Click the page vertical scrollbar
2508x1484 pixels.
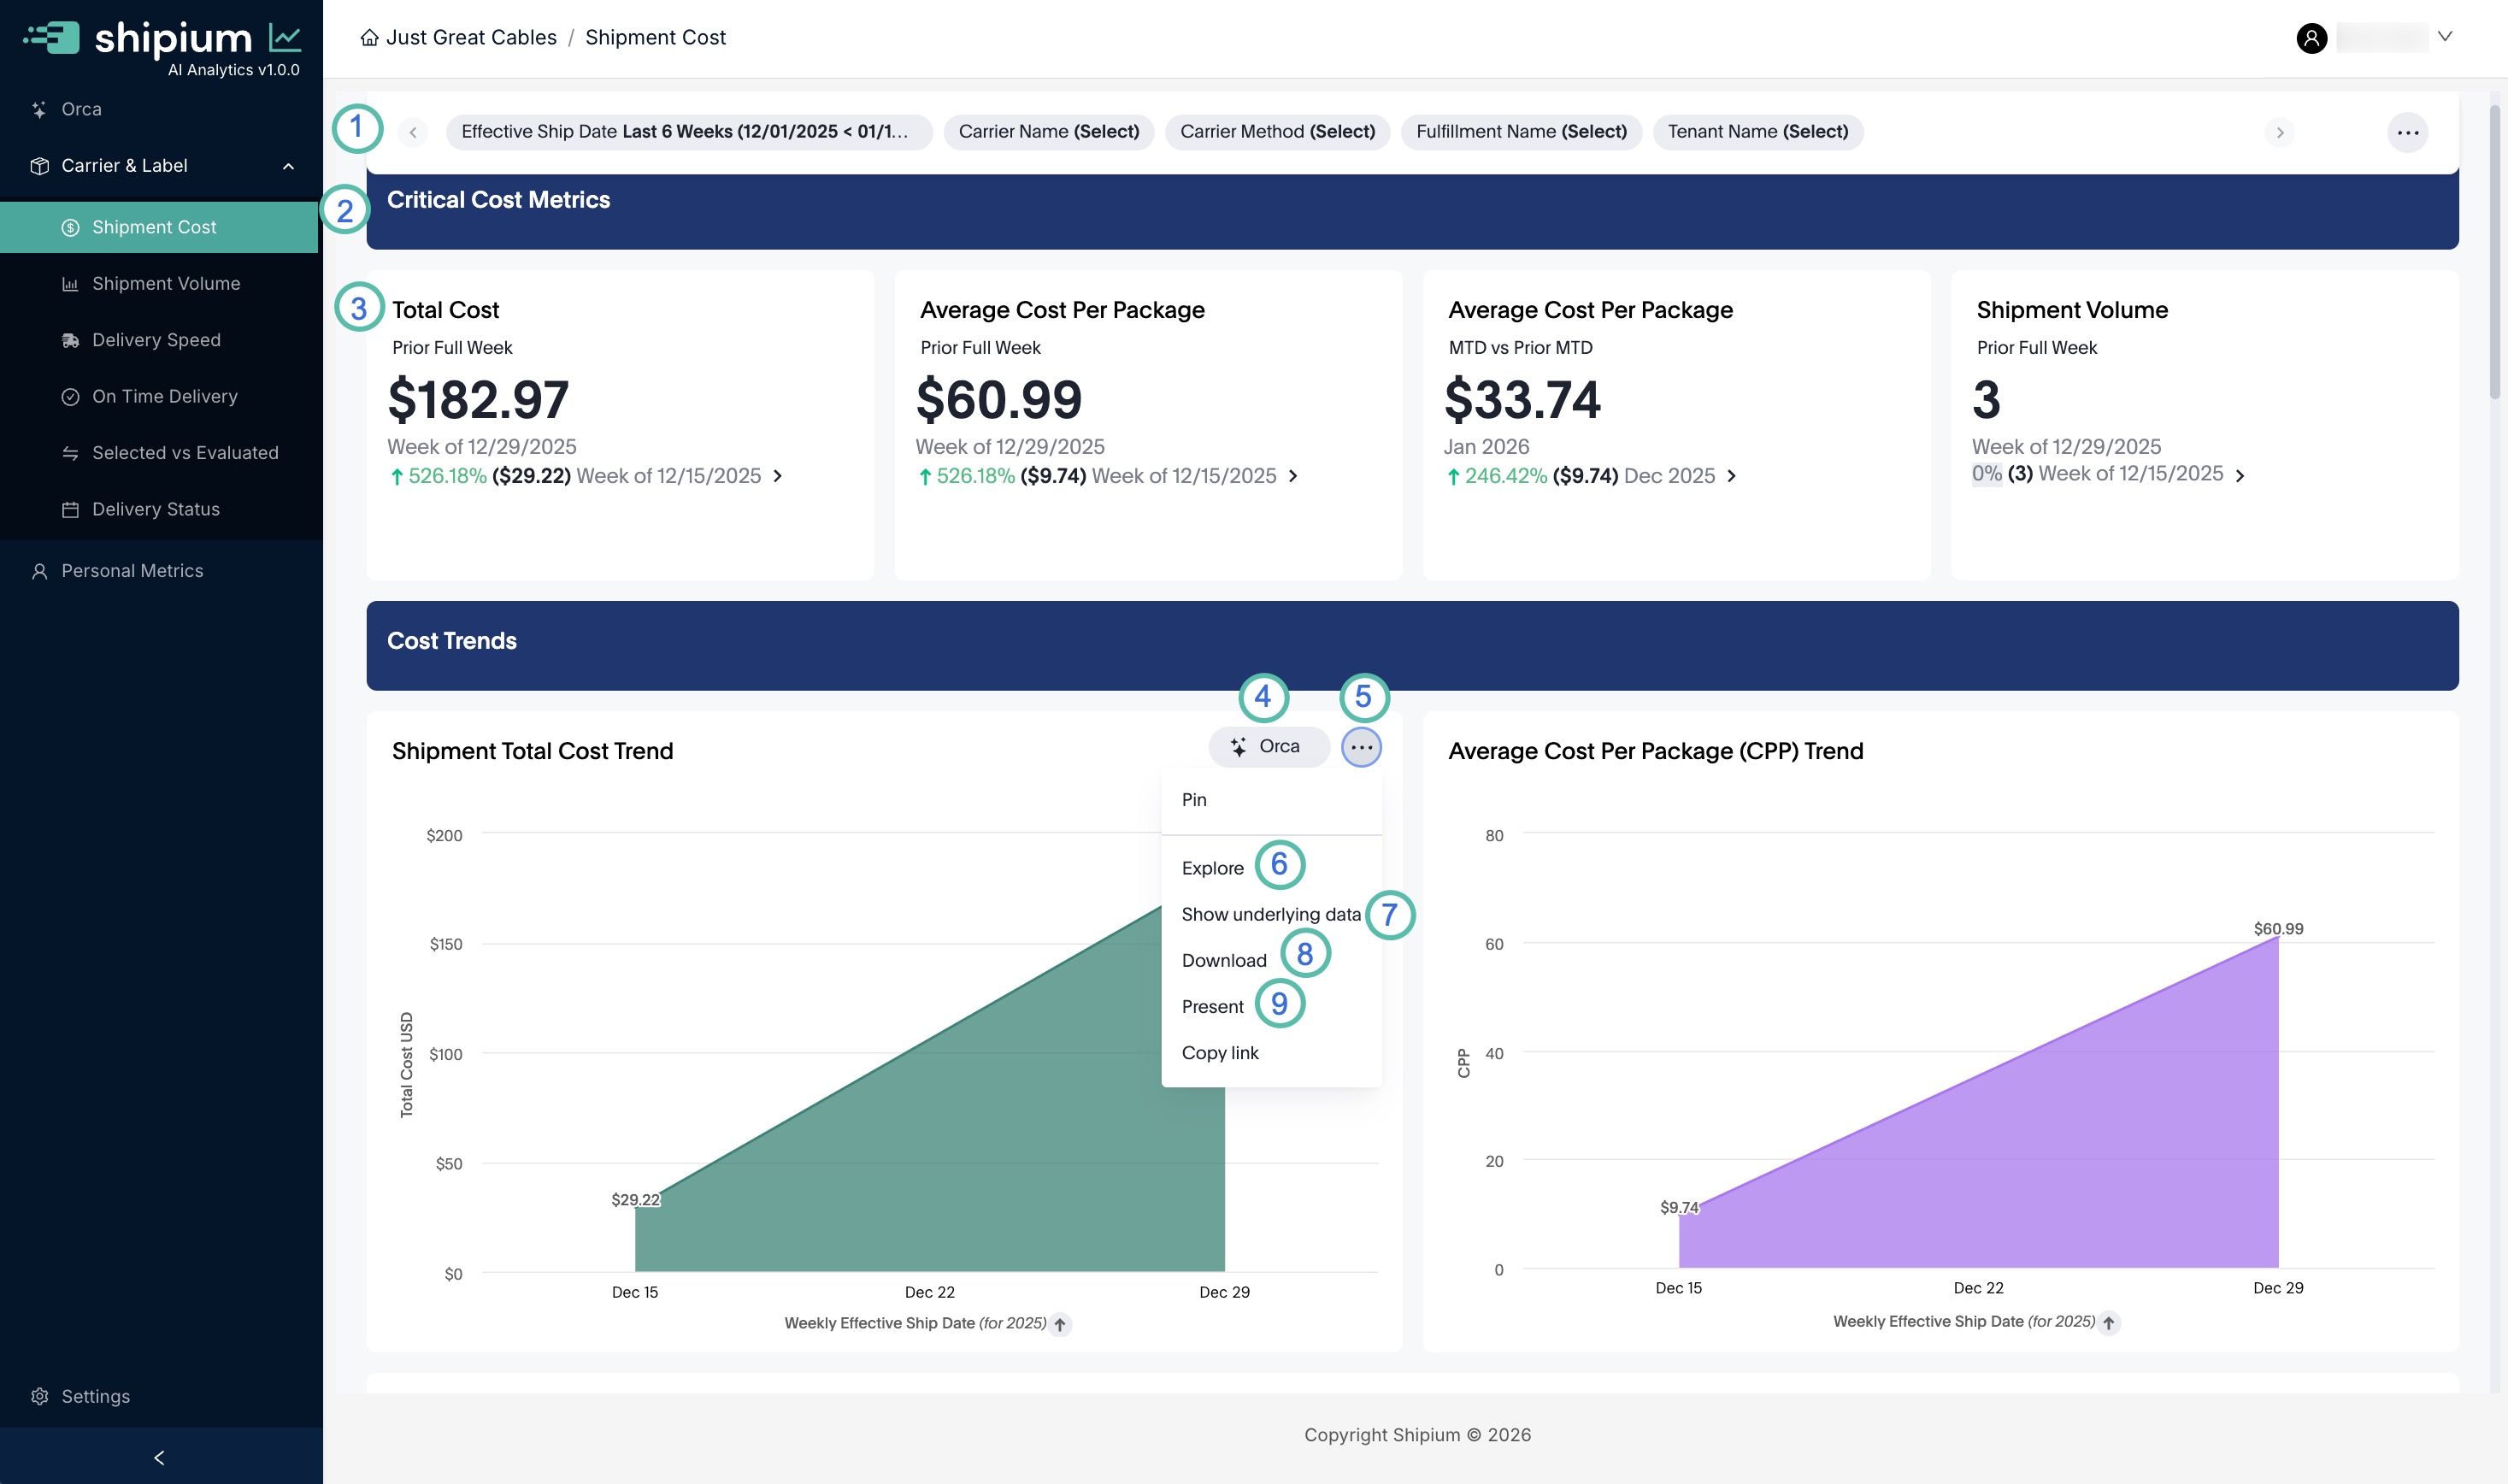pos(2494,250)
